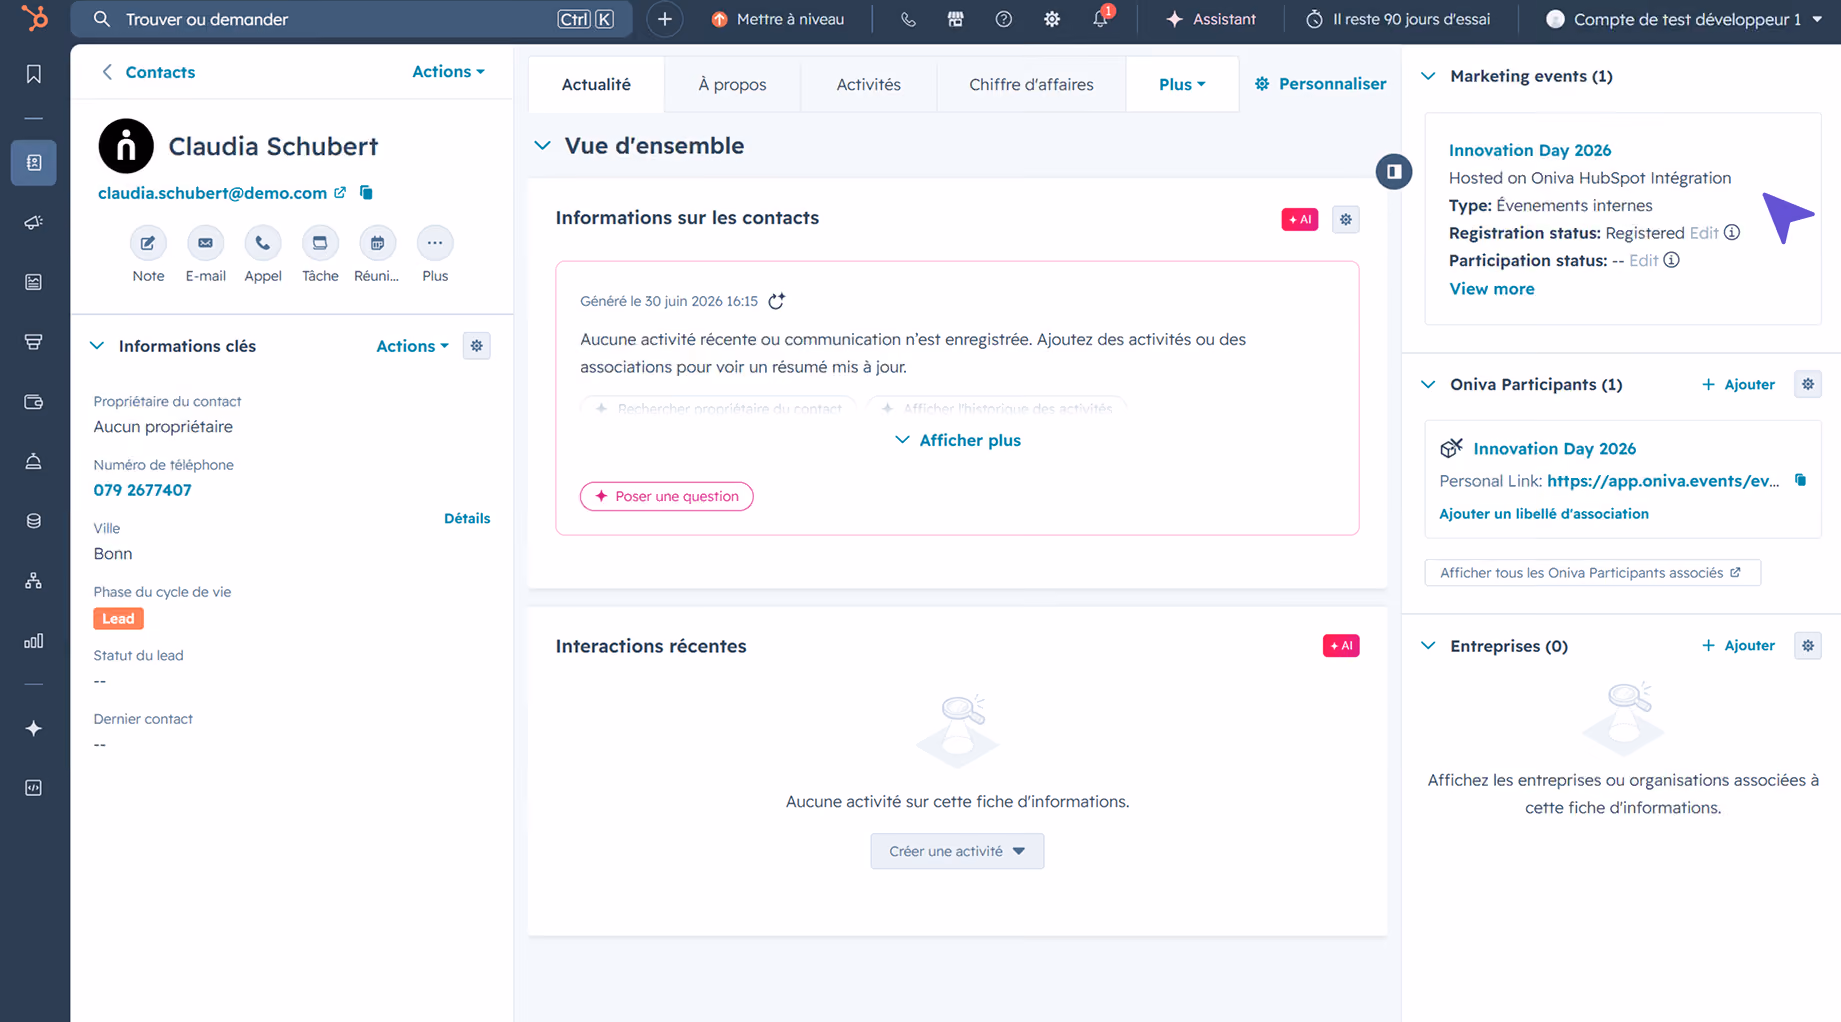Viewport: 1841px width, 1022px height.
Task: Collapse the Oniva Participants section
Action: [1428, 384]
